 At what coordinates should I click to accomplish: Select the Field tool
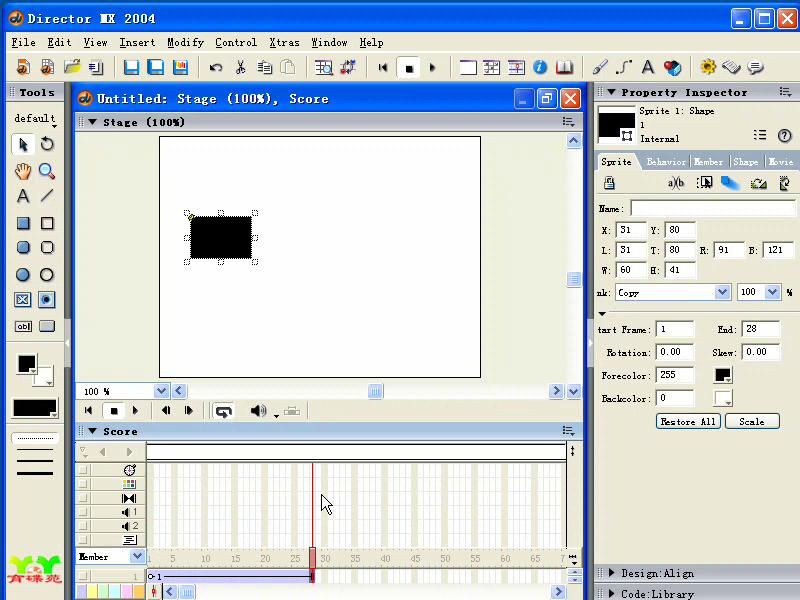pos(23,326)
